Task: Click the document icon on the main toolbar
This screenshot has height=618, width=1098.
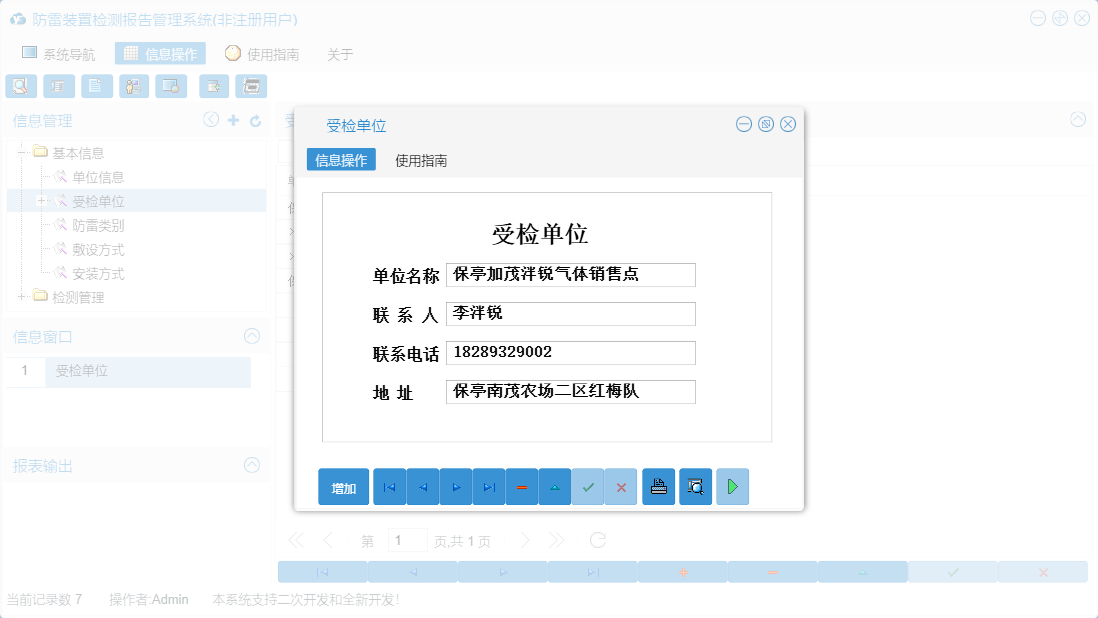Action: click(x=96, y=86)
